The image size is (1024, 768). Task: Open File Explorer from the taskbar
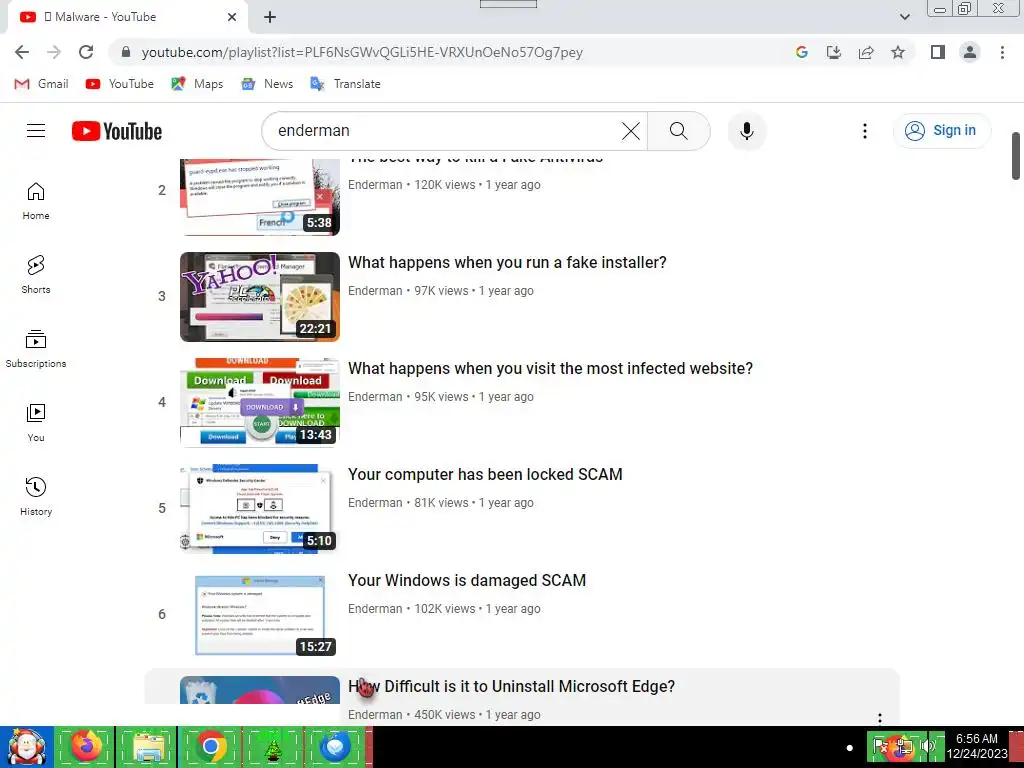[x=148, y=746]
